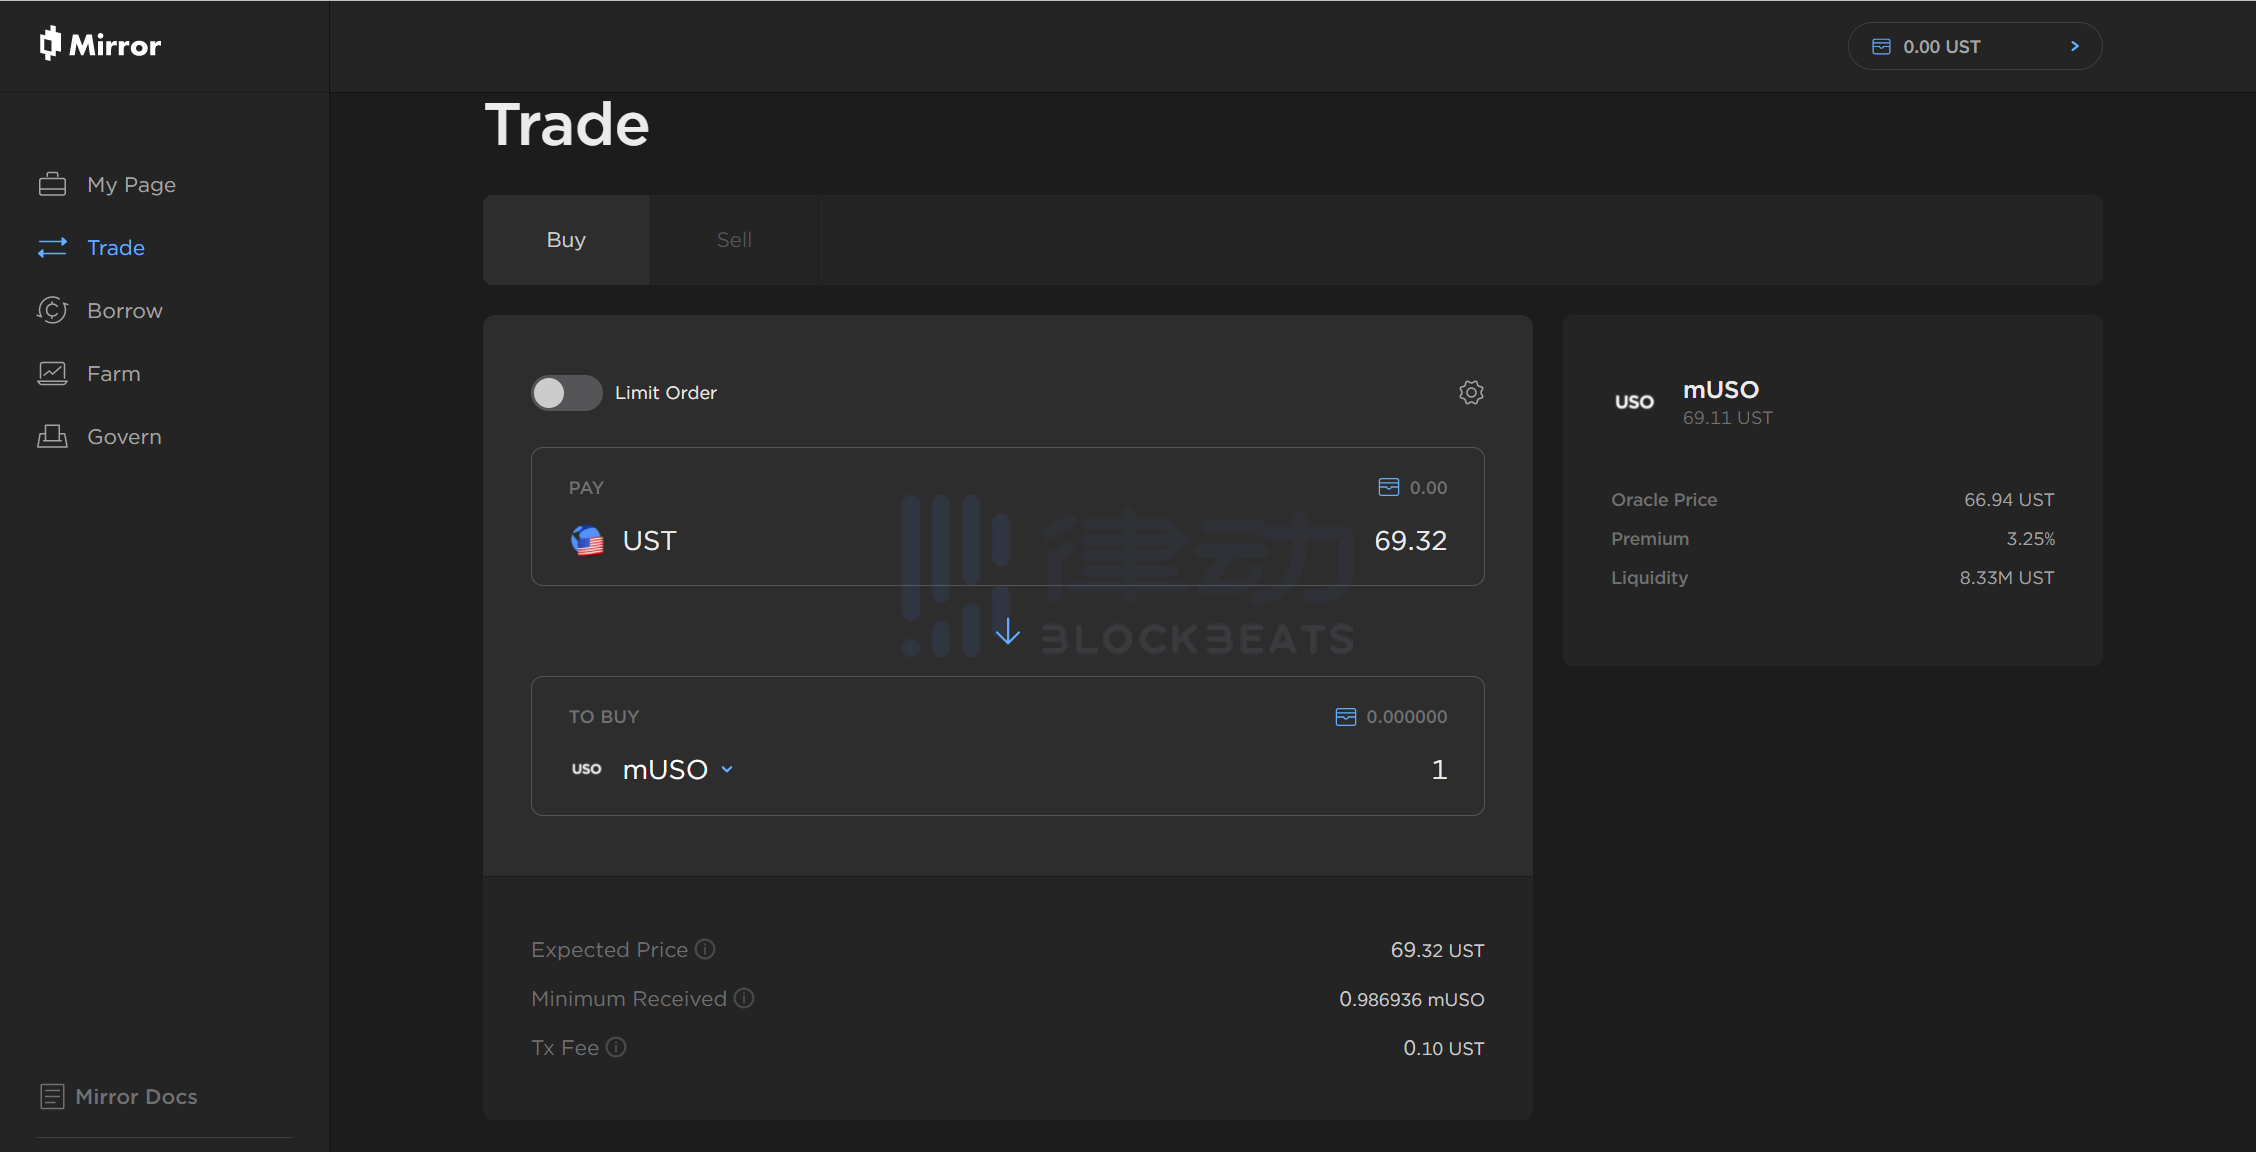
Task: Click the Mirror brand name text
Action: 115,45
